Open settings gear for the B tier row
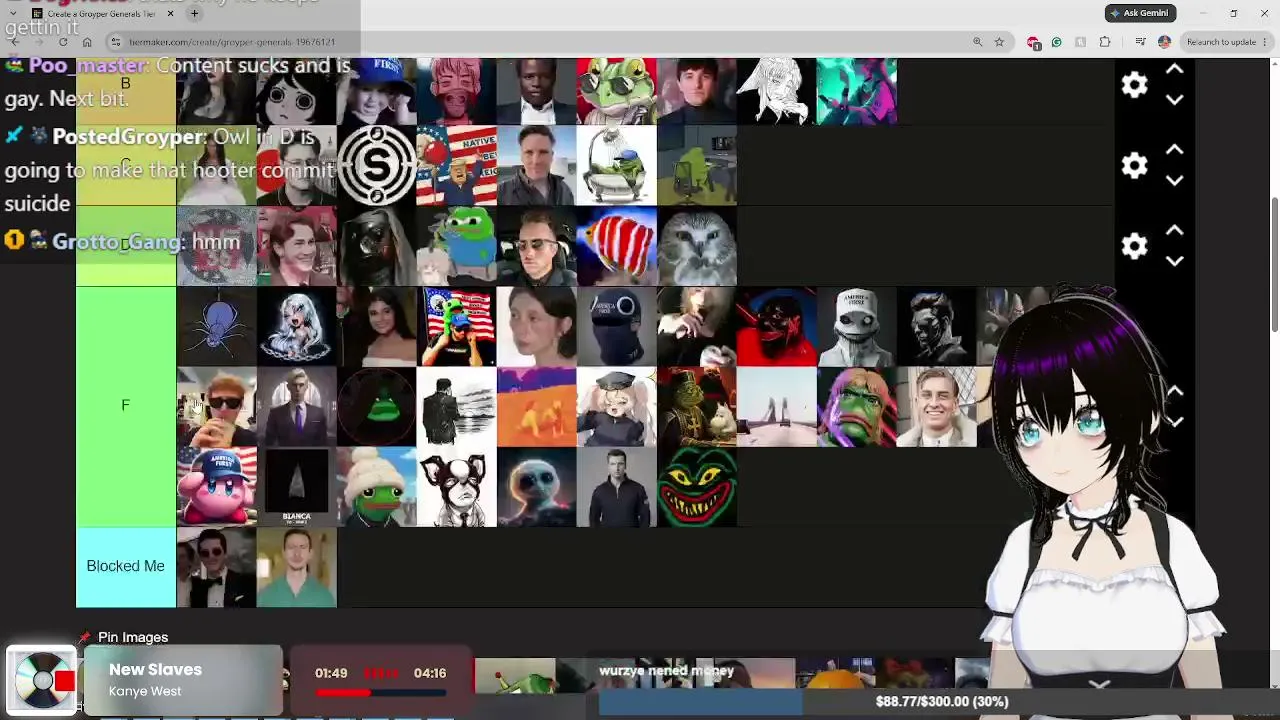1280x720 pixels. pyautogui.click(x=1134, y=85)
